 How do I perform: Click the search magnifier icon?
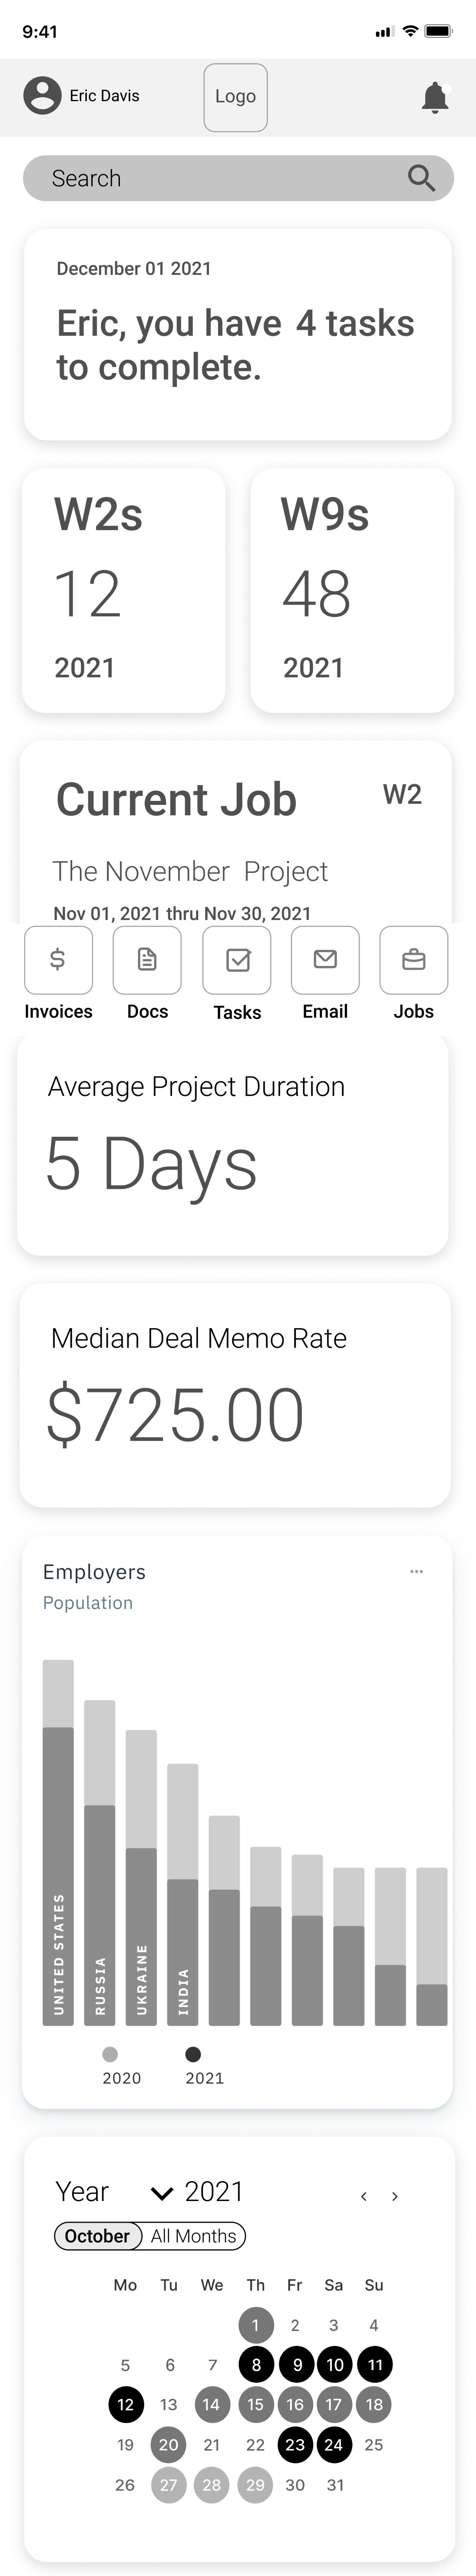pos(421,178)
